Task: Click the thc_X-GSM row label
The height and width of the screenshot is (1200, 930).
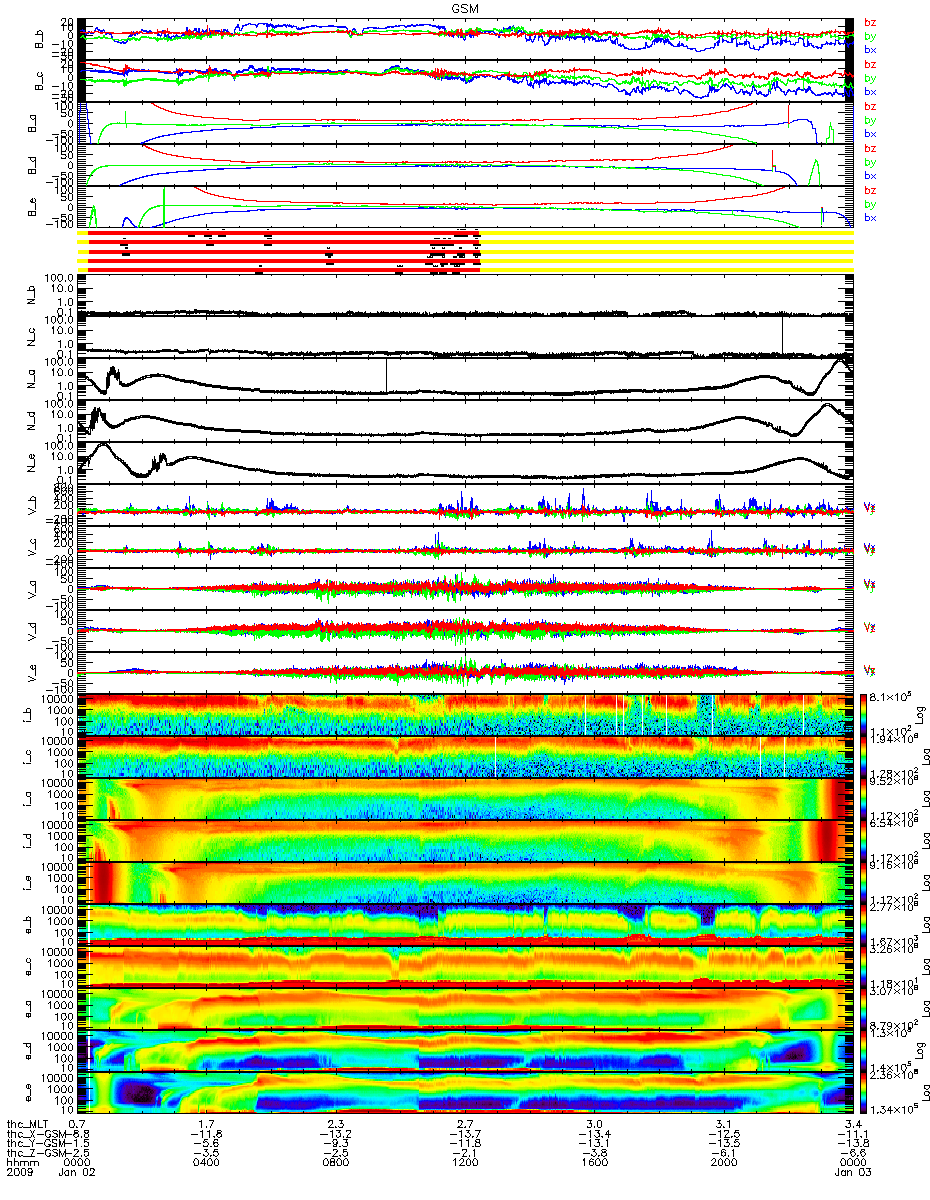Action: (37, 1135)
